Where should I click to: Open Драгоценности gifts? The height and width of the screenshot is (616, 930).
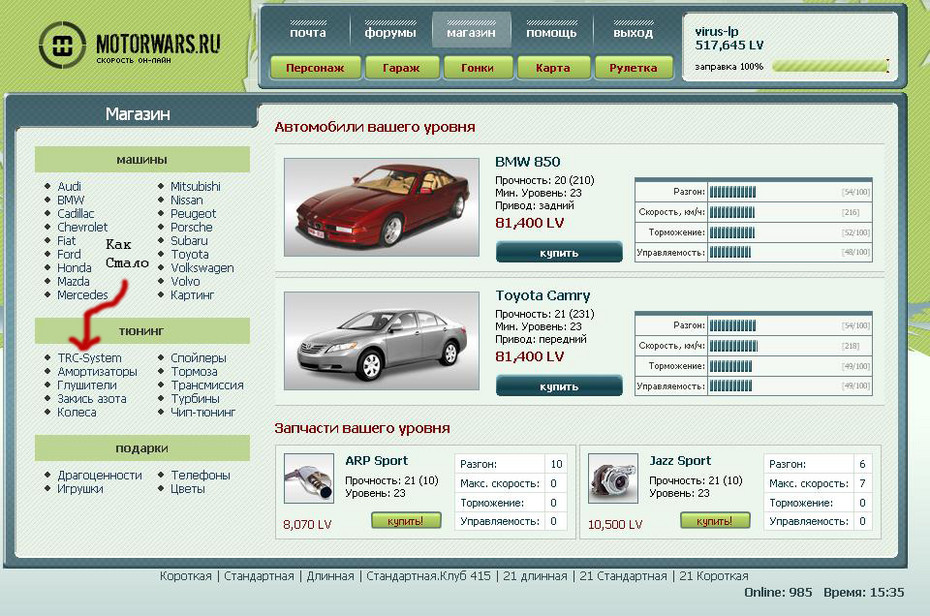100,475
